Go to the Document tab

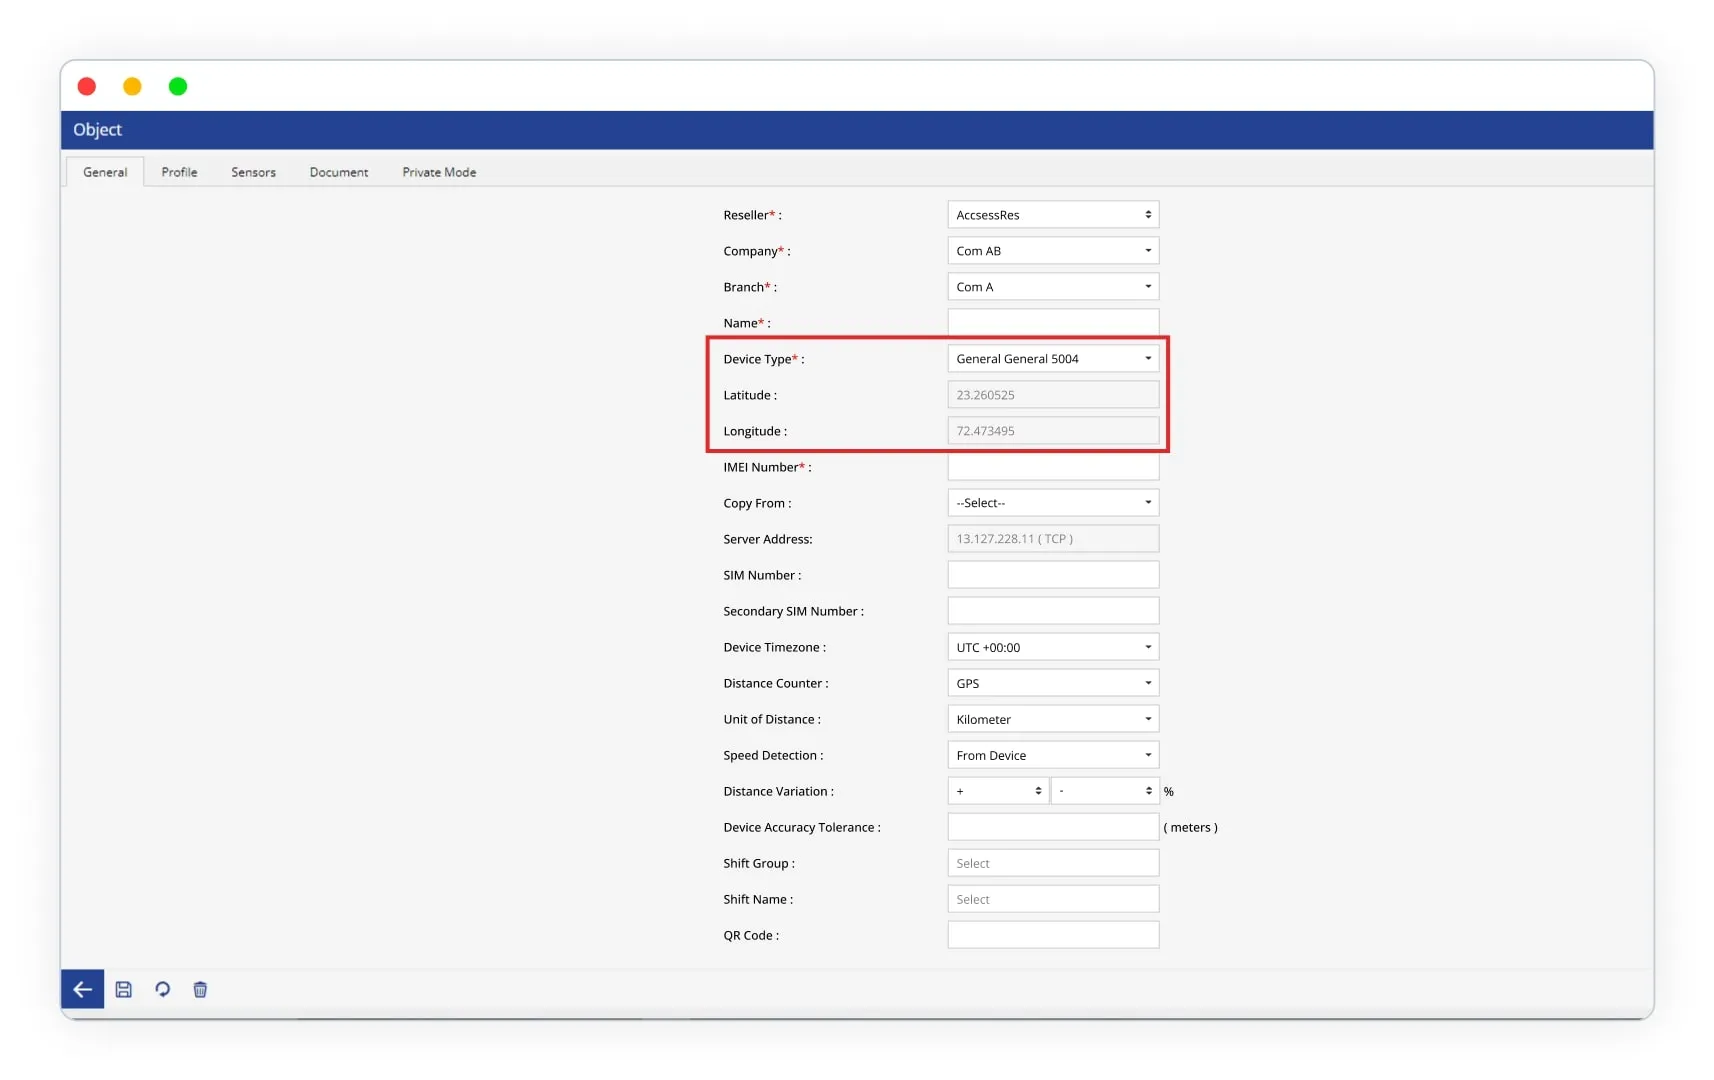coord(338,172)
